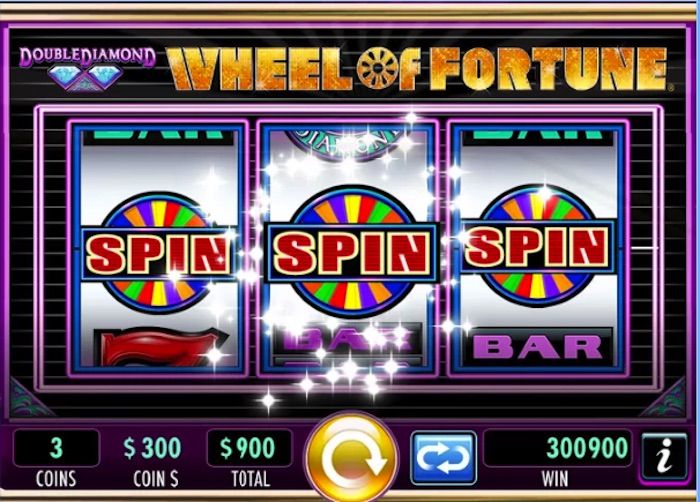Click the Double Diamond logo
700x502 pixels.
pyautogui.click(x=88, y=67)
